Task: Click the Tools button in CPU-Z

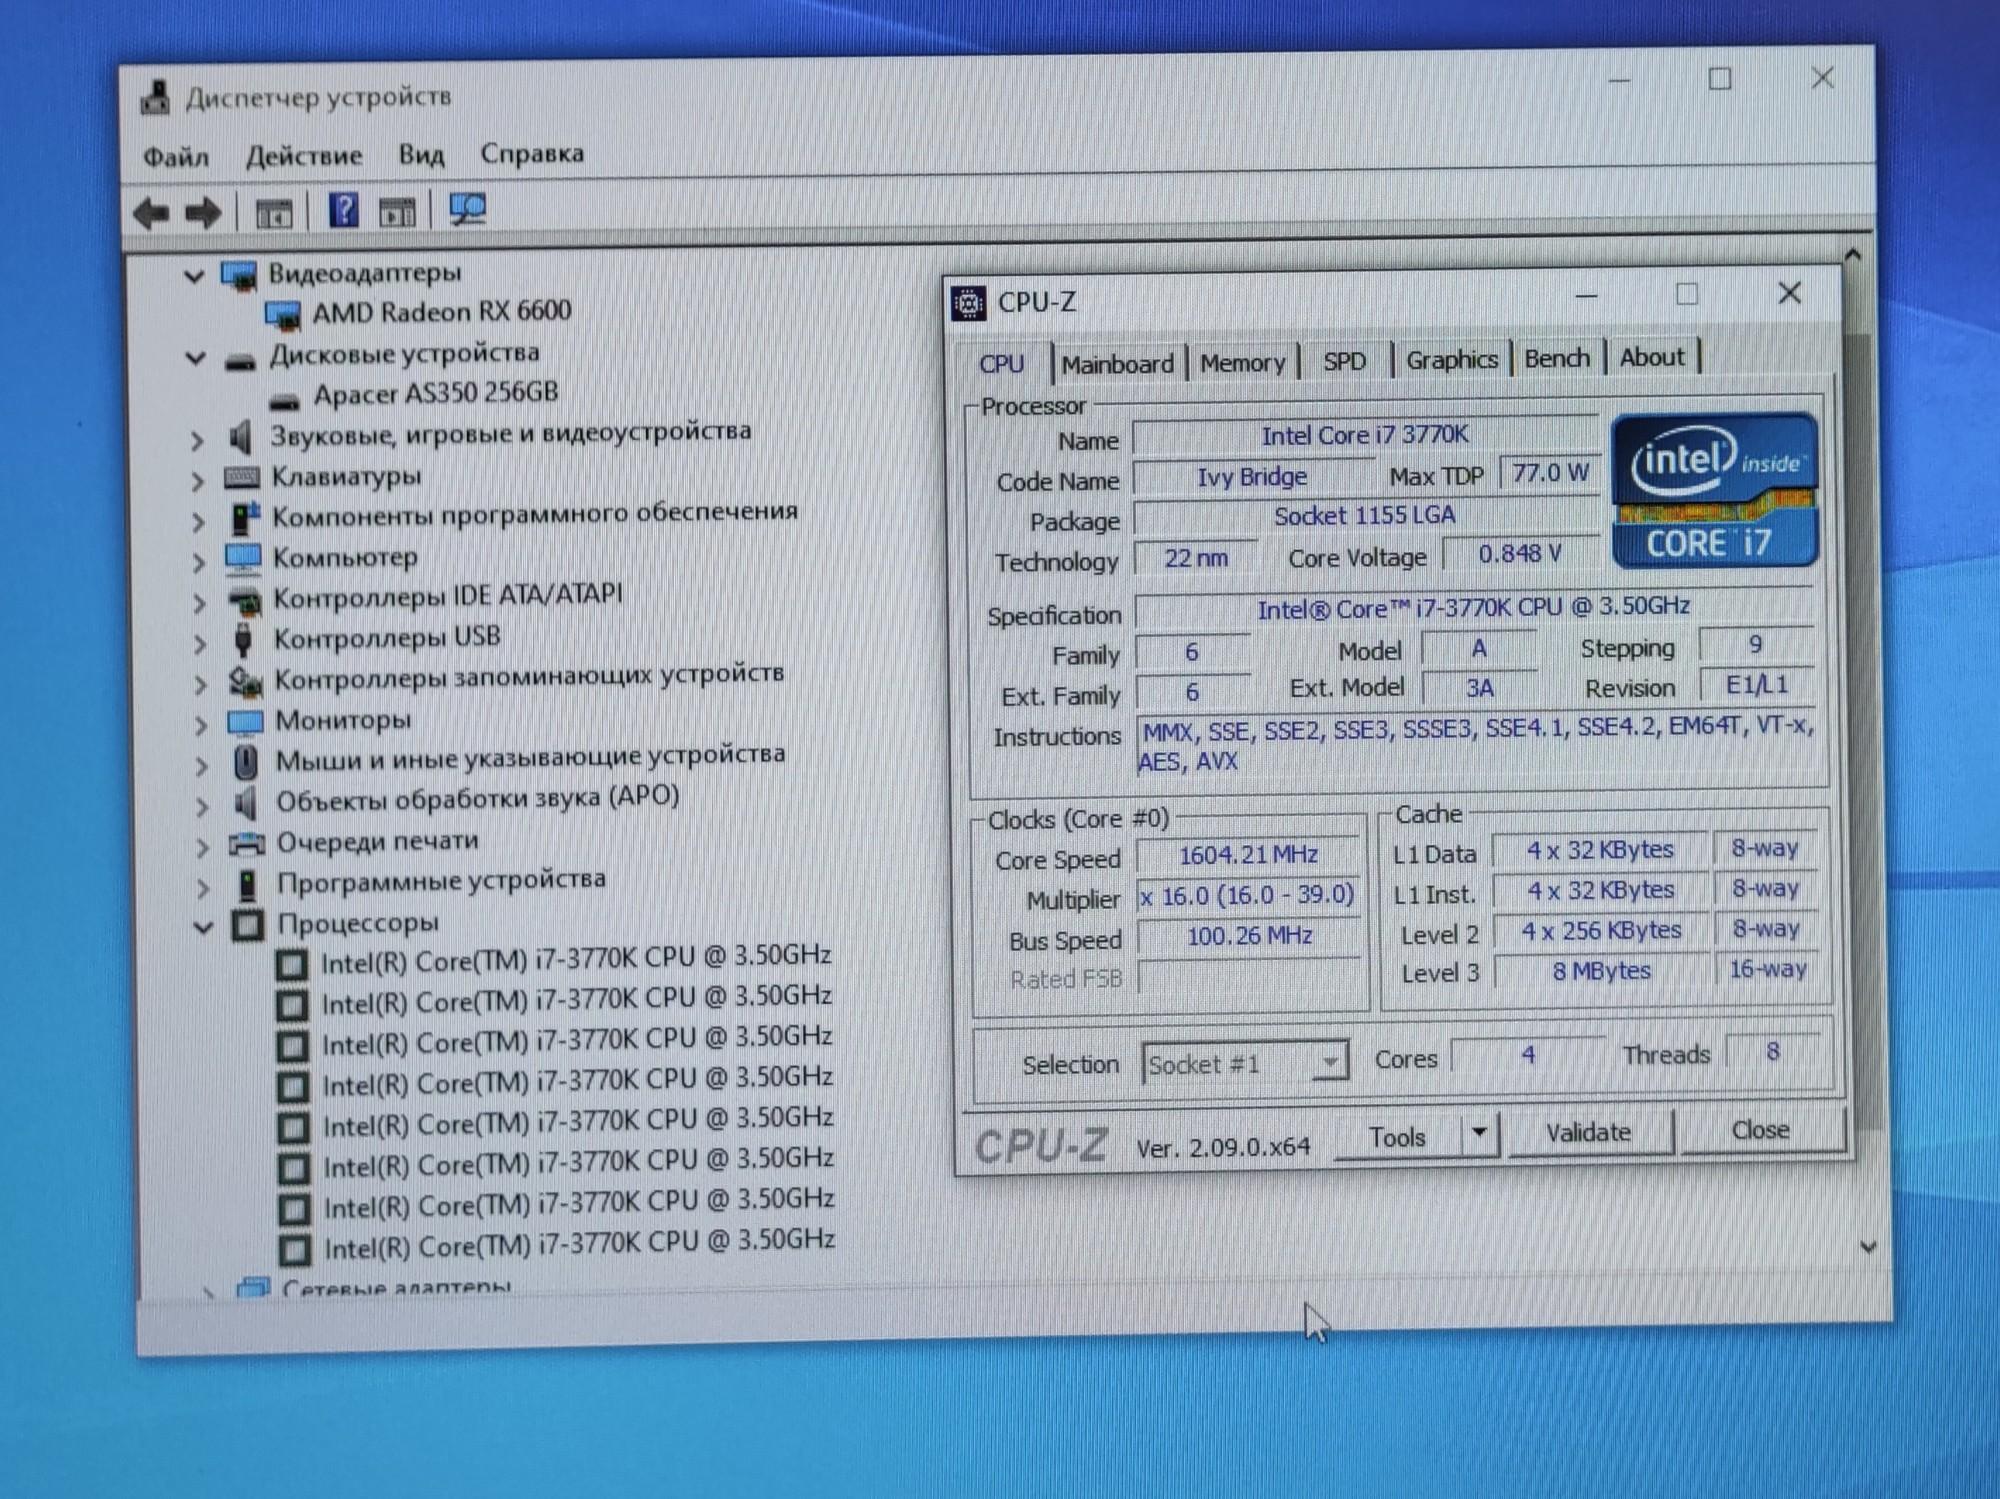Action: pyautogui.click(x=1397, y=1136)
